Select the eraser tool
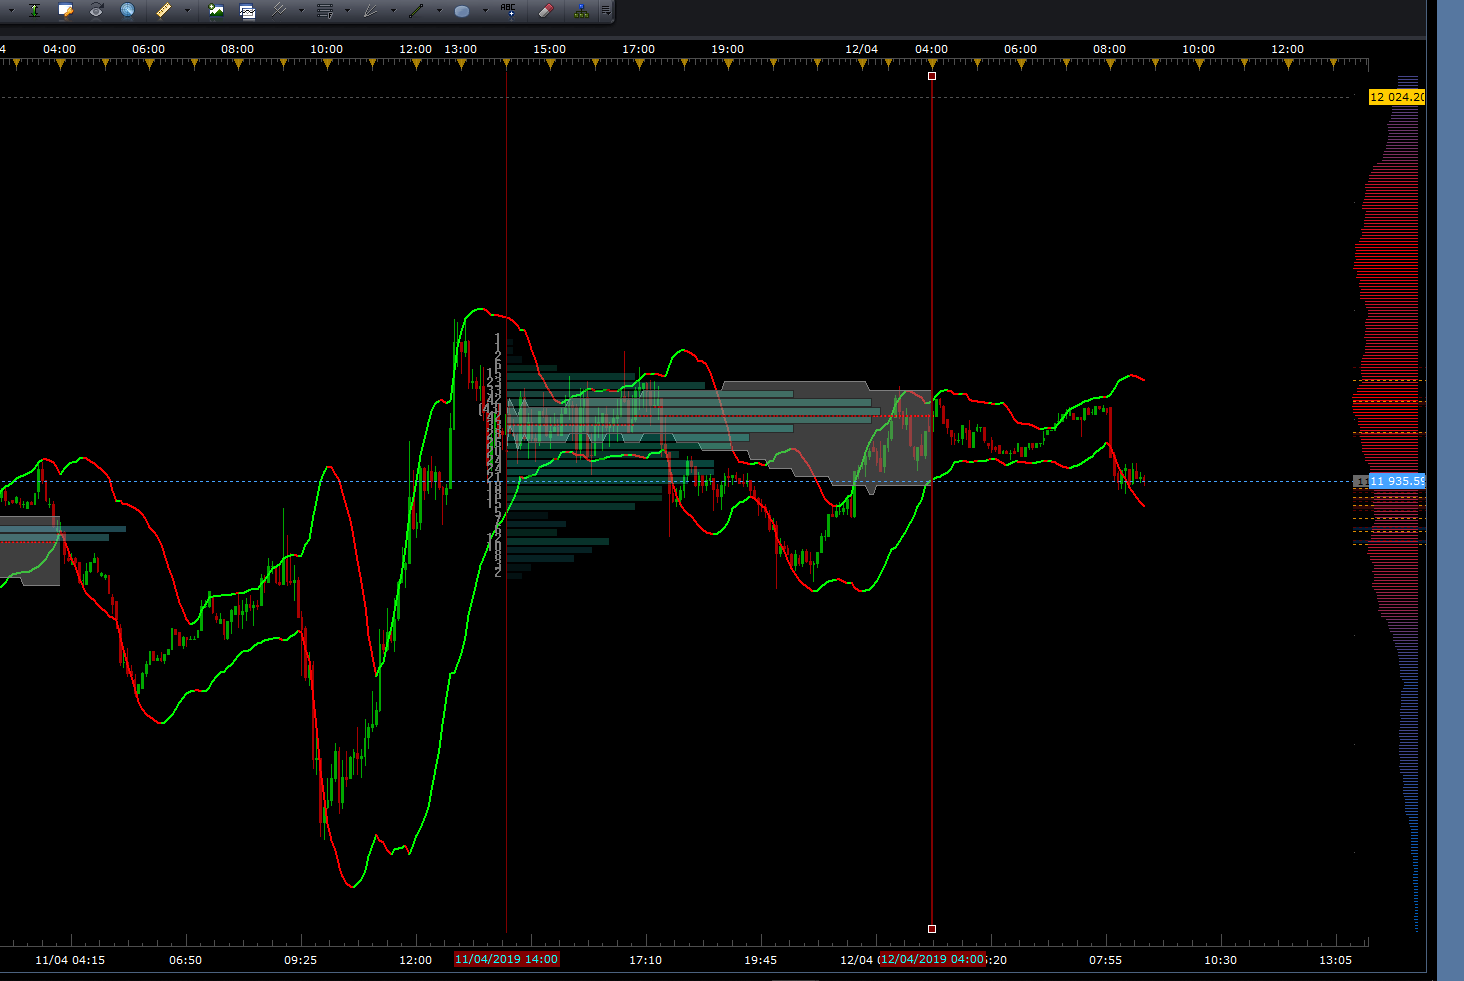 pyautogui.click(x=545, y=10)
